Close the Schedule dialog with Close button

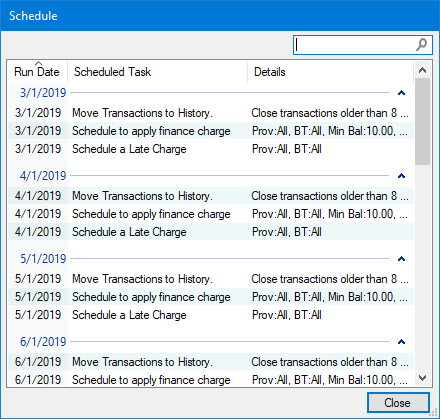click(398, 403)
